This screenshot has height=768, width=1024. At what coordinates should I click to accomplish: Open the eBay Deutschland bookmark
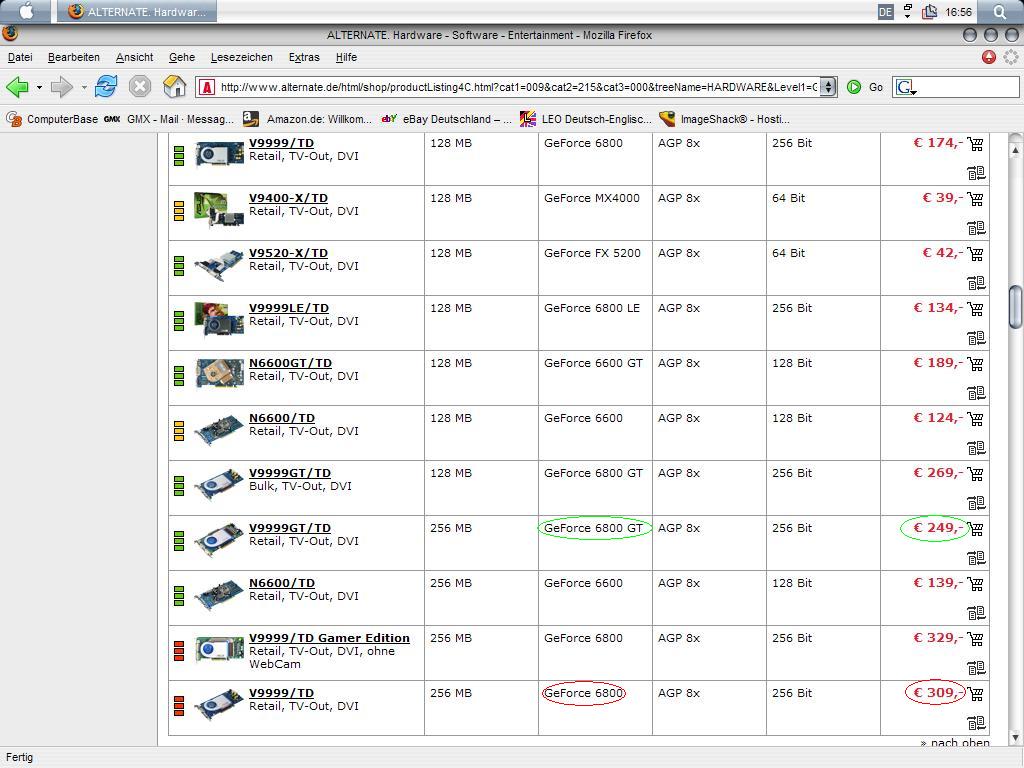pyautogui.click(x=447, y=119)
